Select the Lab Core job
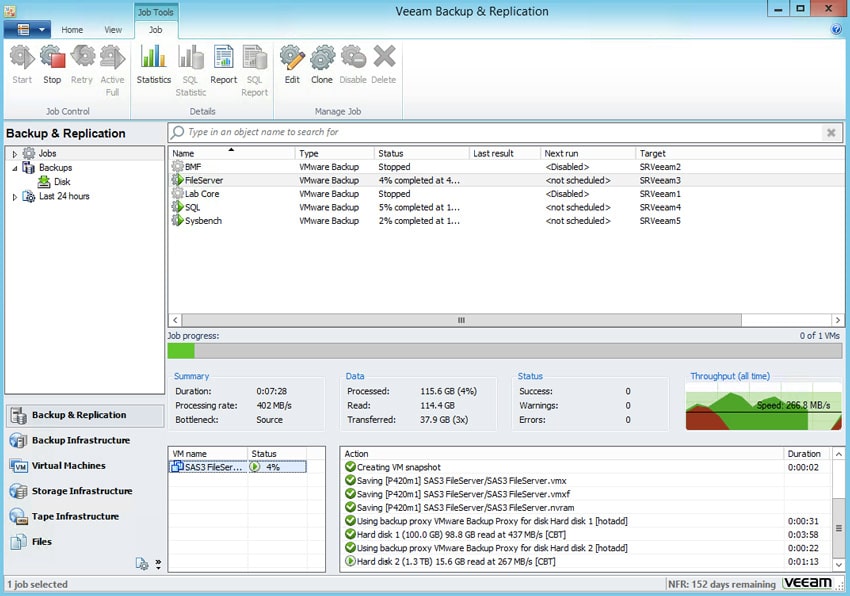The height and width of the screenshot is (596, 850). point(506,194)
